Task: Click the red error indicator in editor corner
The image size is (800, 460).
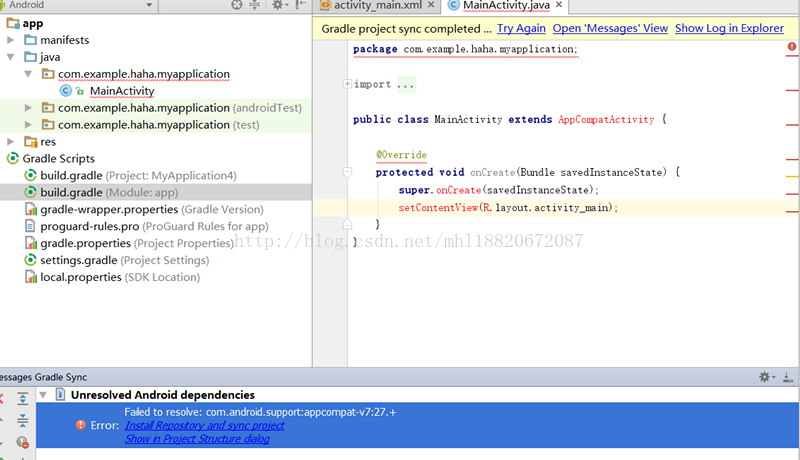Action: [x=791, y=47]
